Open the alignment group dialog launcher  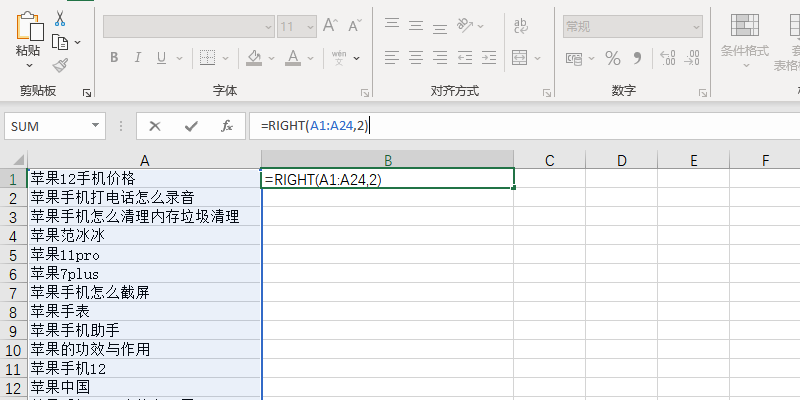pyautogui.click(x=547, y=93)
